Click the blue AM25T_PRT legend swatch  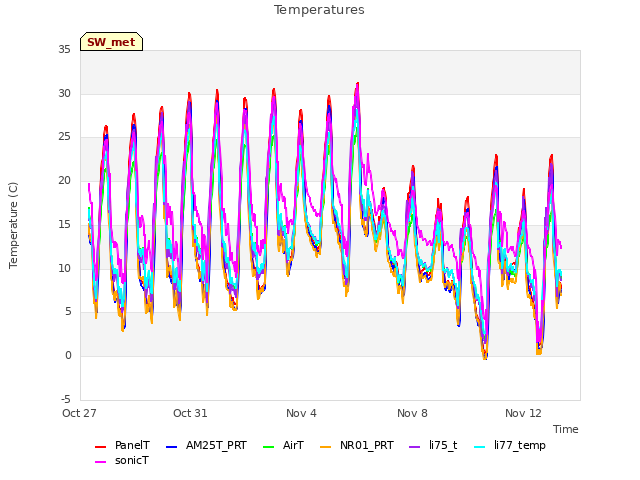(x=172, y=447)
